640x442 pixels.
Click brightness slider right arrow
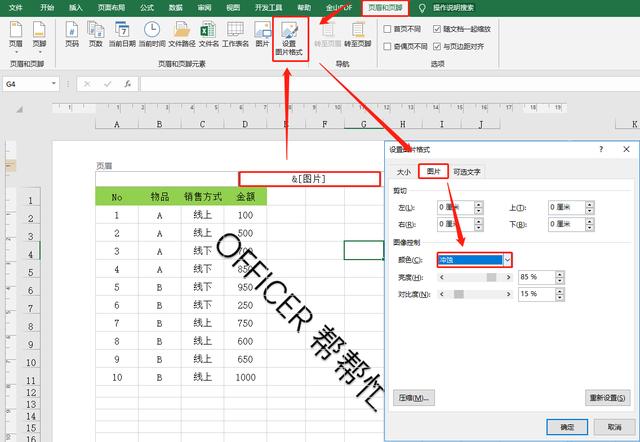(508, 277)
